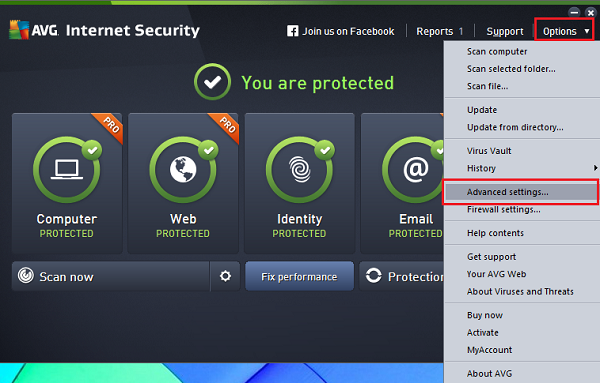Screen dimensions: 600x383
Task: Expand the History submenu arrow
Action: click(595, 168)
